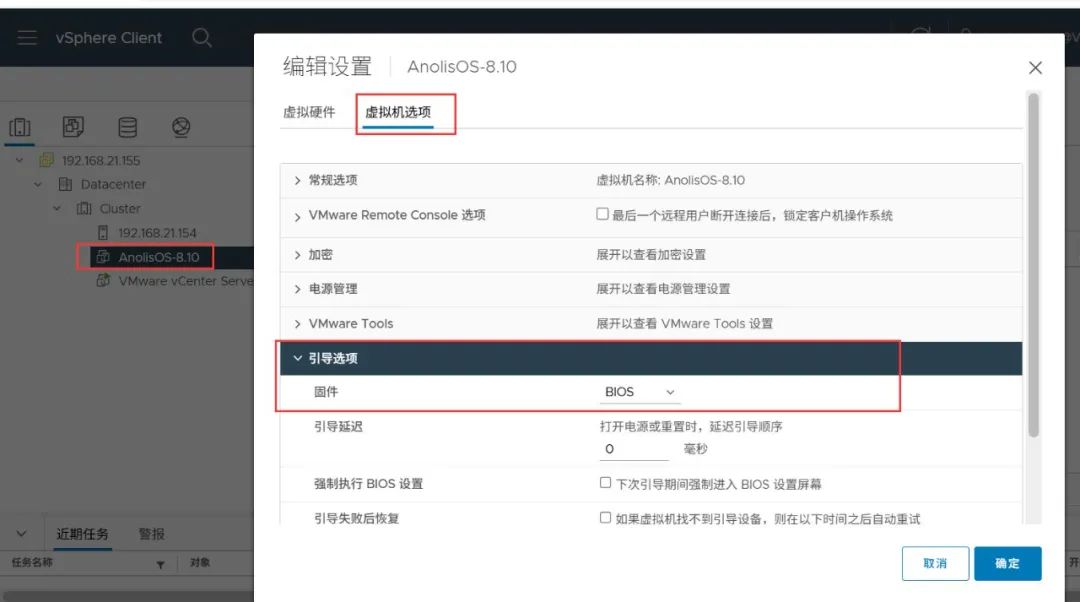Open the VMs and Templates view icon
The image size is (1080, 602).
point(73,127)
